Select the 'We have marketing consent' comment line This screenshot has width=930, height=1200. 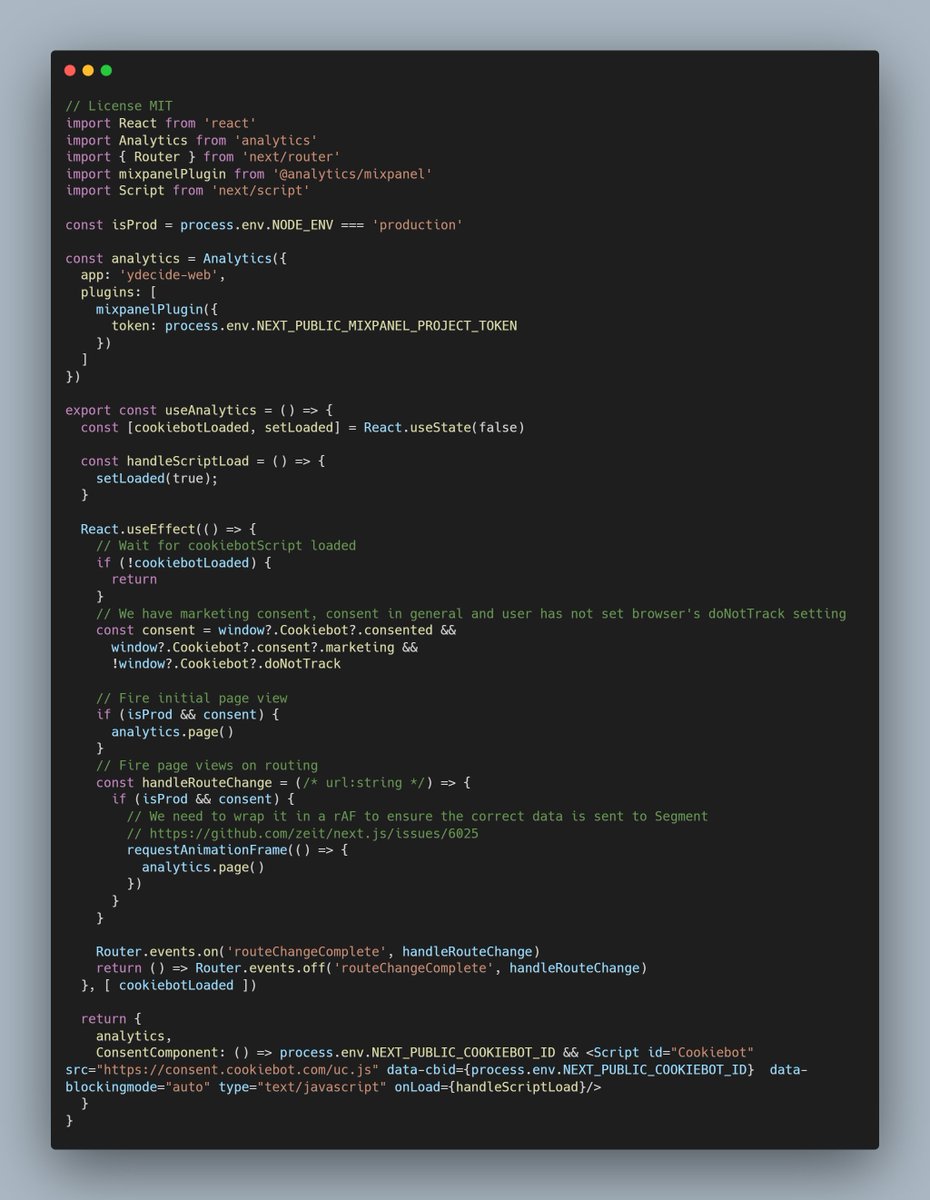471,613
